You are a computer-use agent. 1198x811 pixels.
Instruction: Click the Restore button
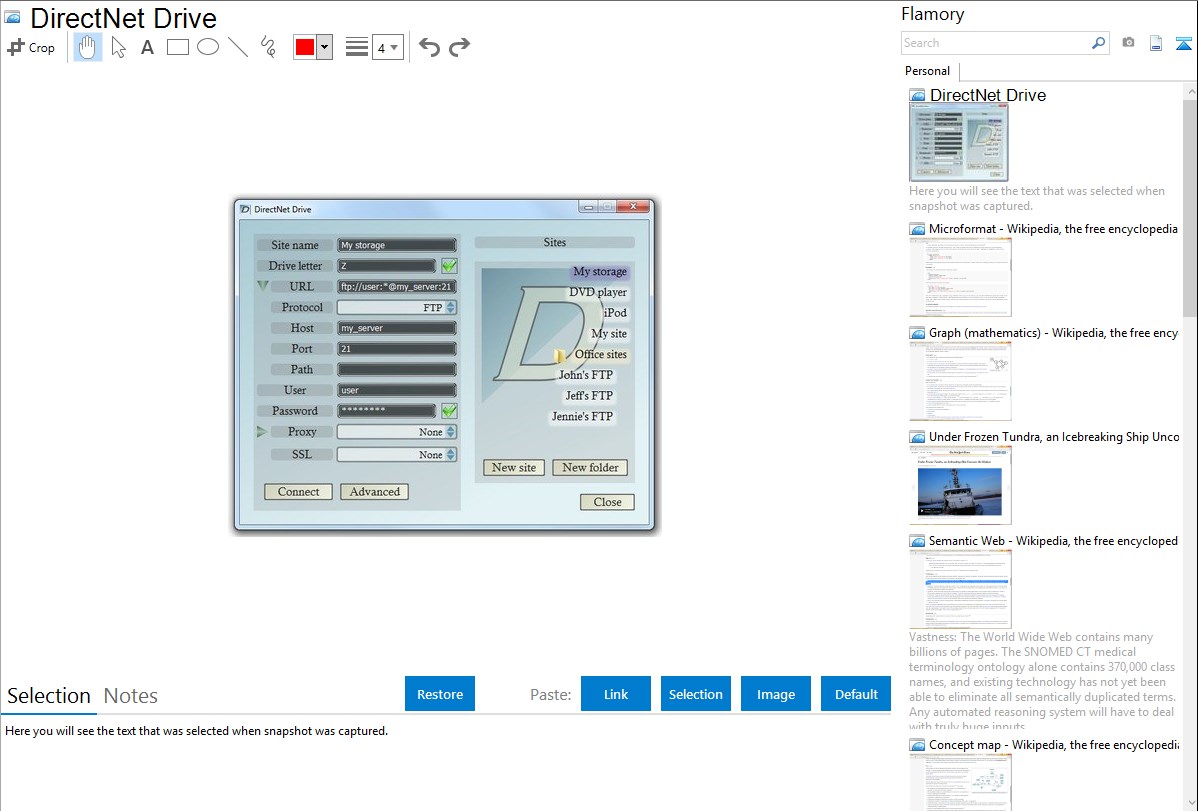pos(440,693)
